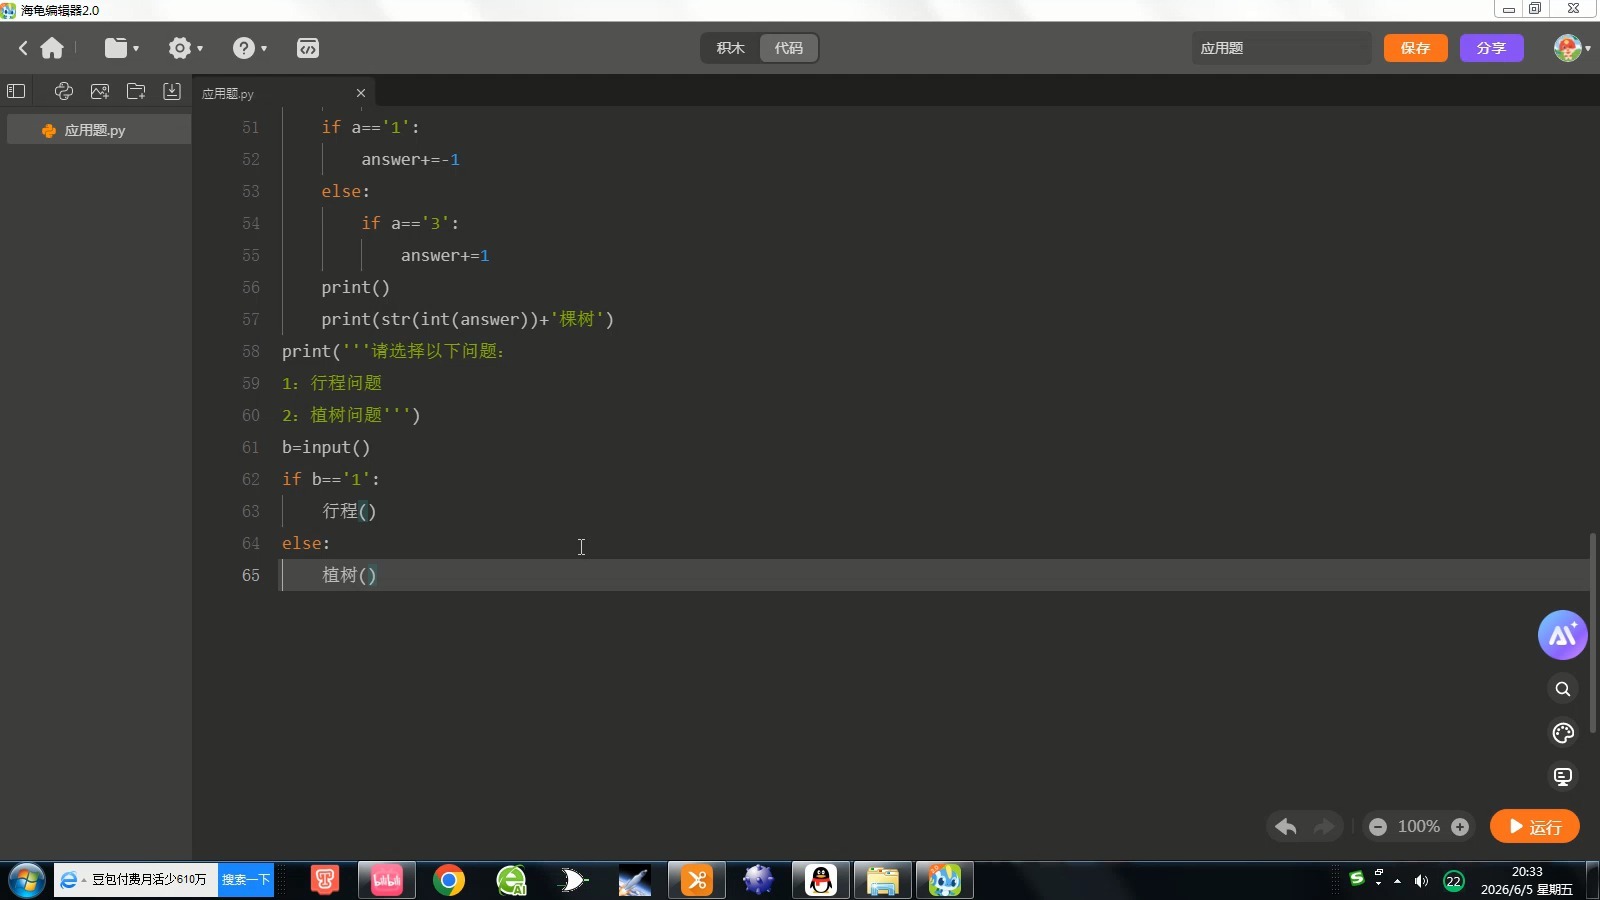The image size is (1600, 900).
Task: Click the project name field 应用题
Action: [1281, 48]
